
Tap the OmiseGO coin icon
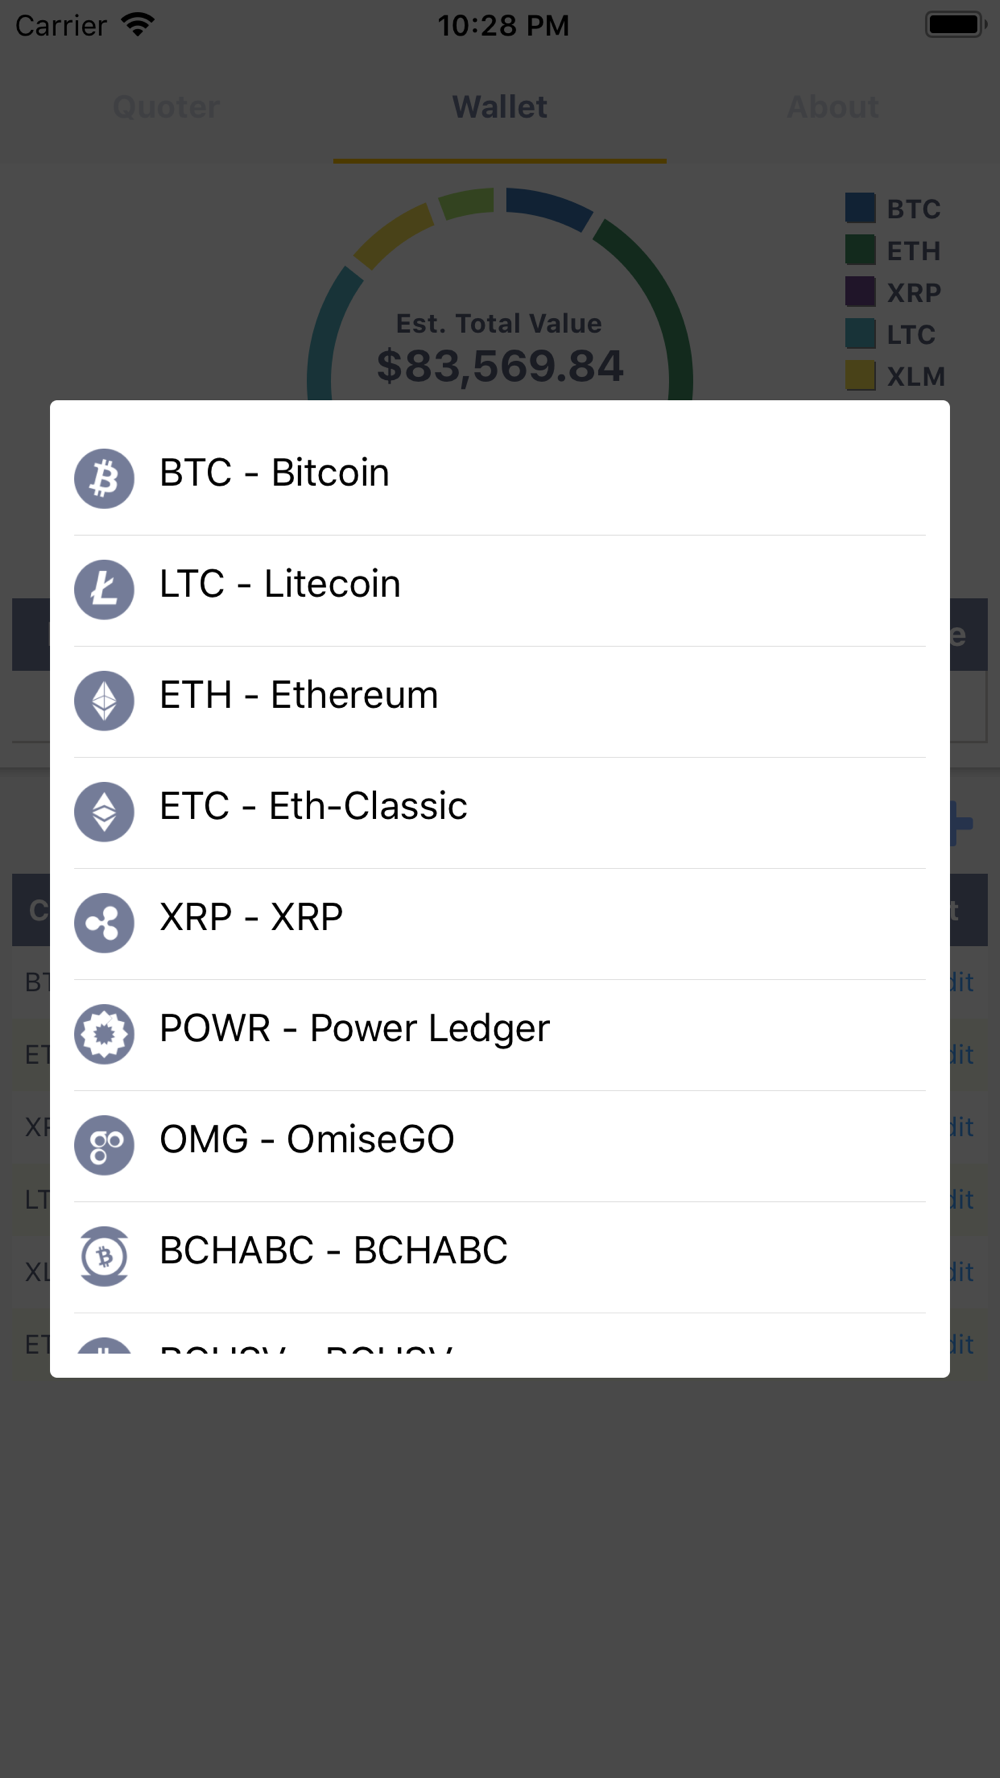(104, 1145)
